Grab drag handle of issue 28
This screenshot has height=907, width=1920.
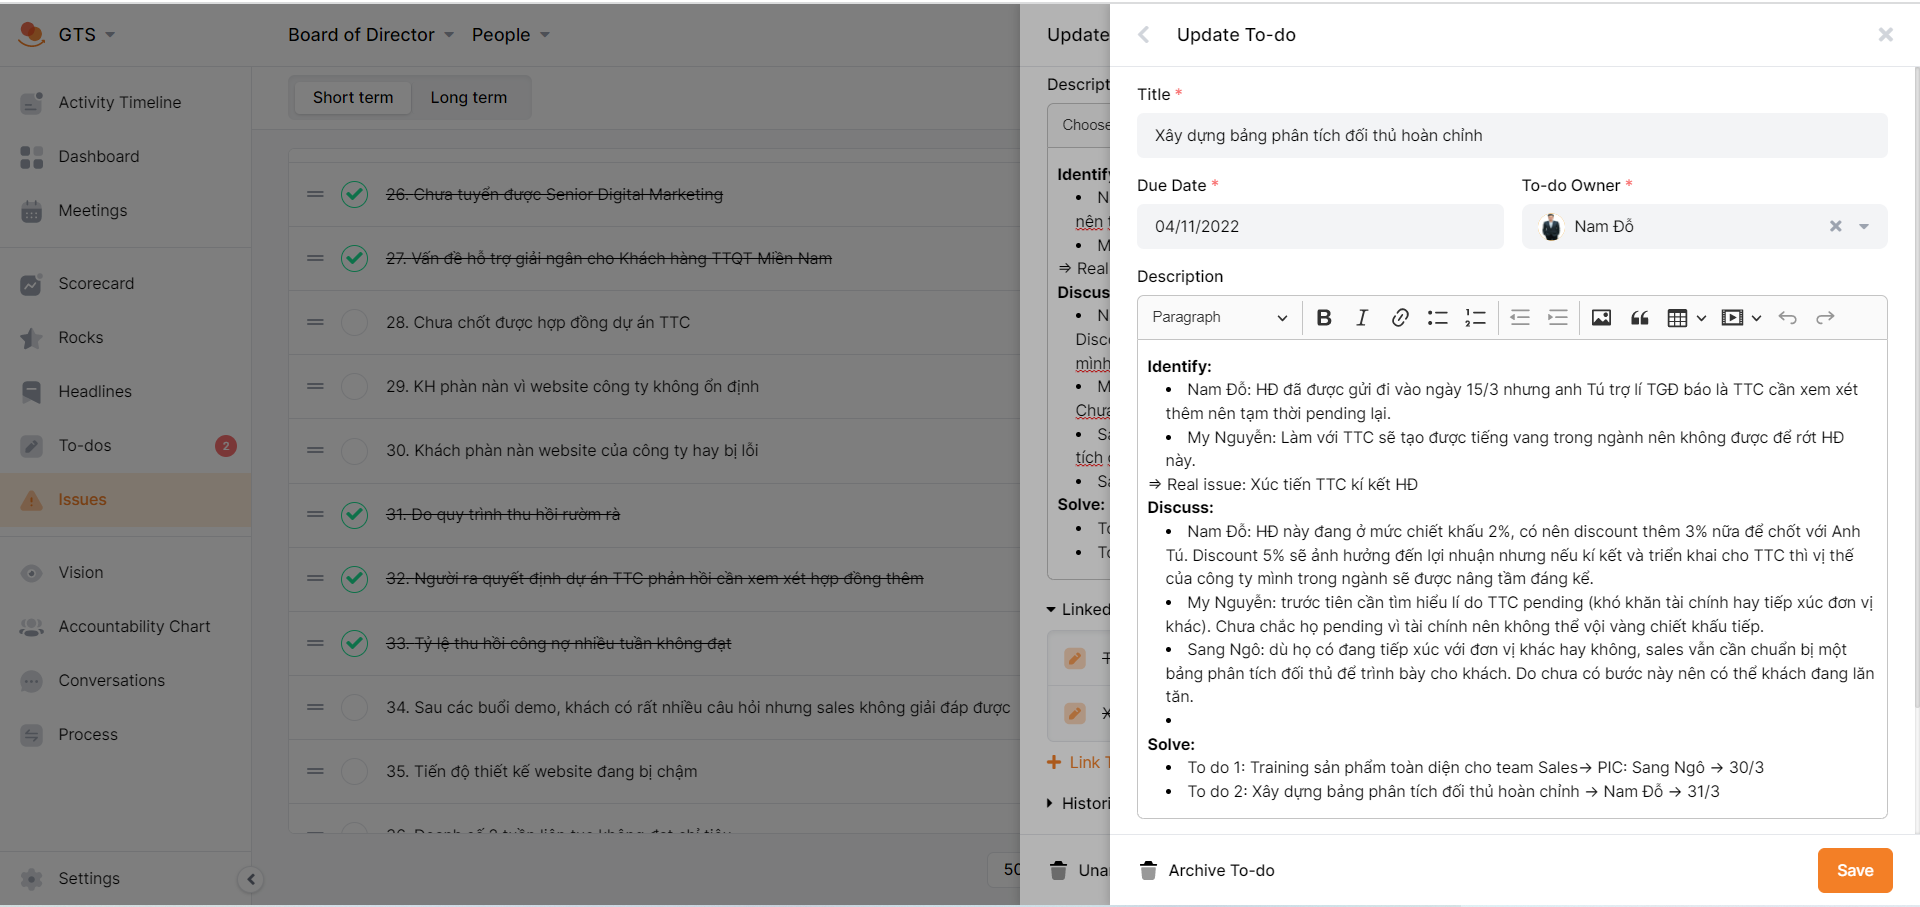tap(315, 322)
